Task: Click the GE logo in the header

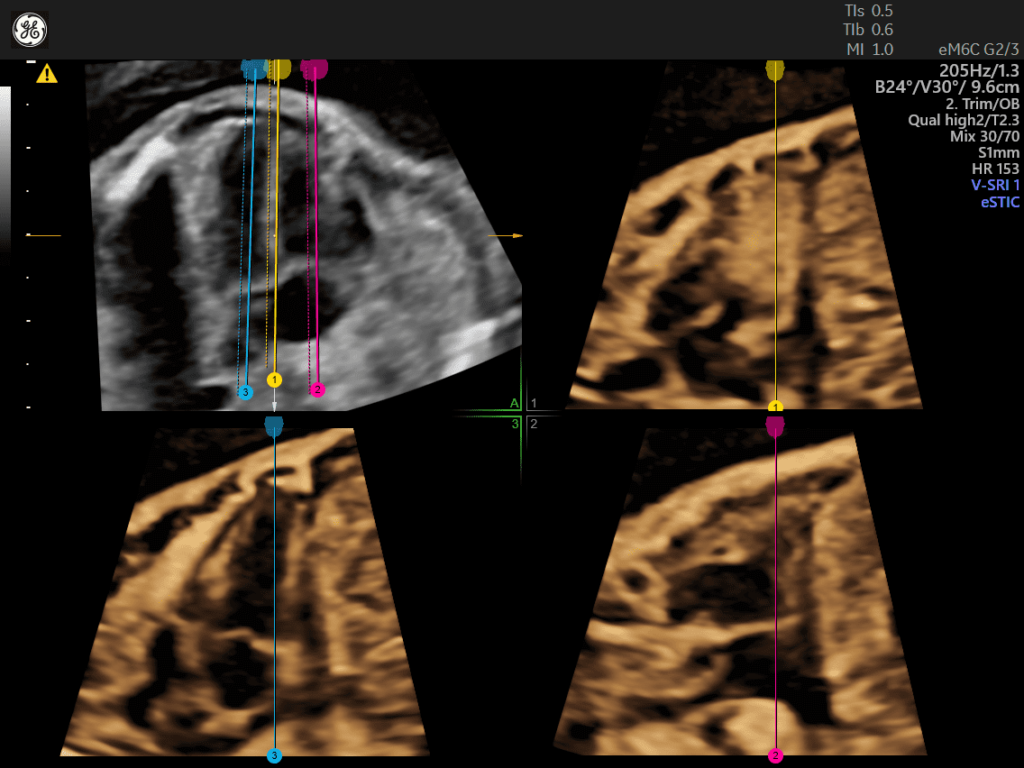Action: (x=29, y=30)
